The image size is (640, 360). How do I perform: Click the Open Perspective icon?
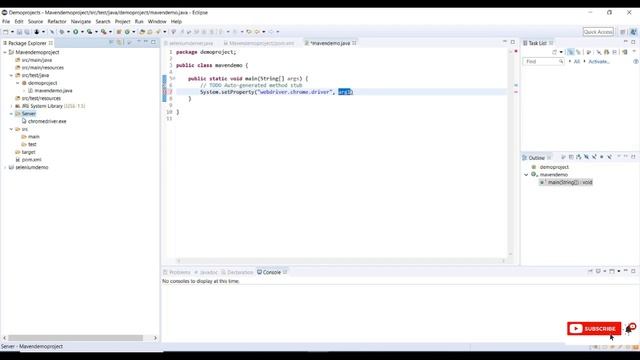click(623, 32)
